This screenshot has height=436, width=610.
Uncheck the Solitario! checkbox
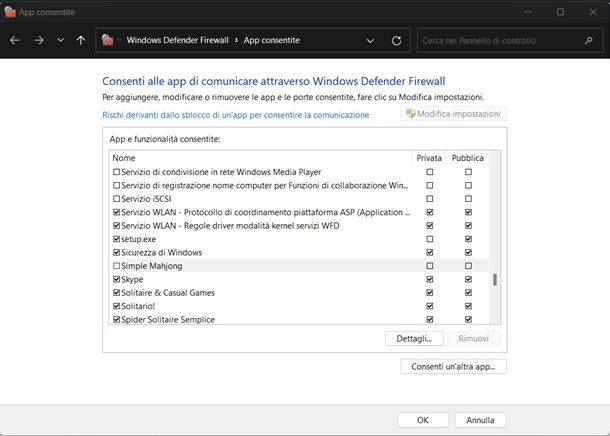pos(116,306)
